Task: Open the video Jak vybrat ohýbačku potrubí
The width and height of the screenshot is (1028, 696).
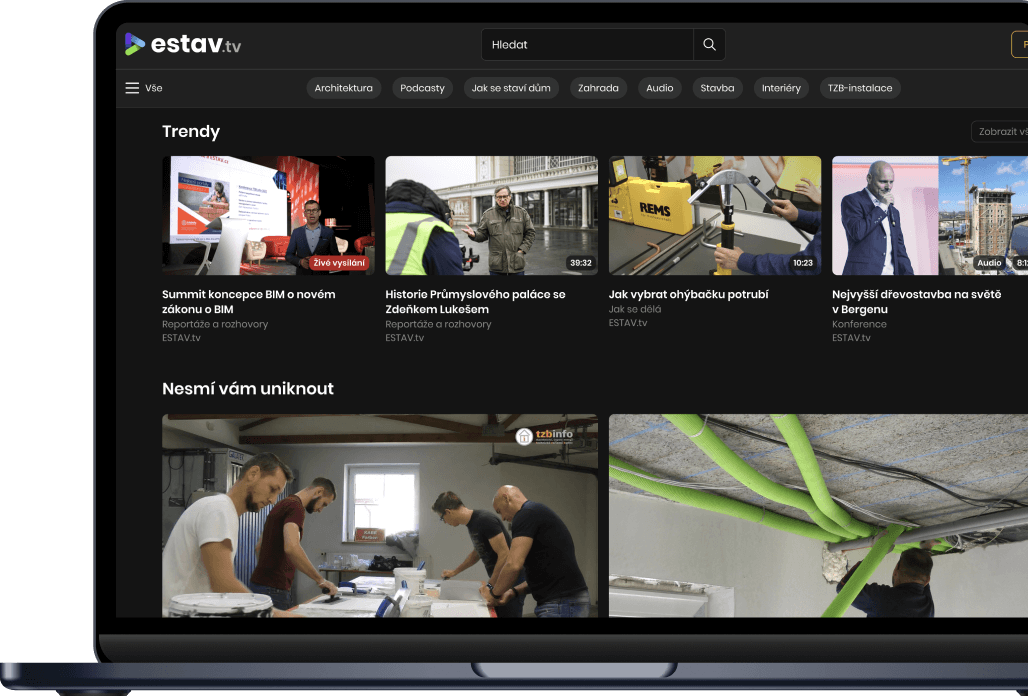Action: point(714,215)
